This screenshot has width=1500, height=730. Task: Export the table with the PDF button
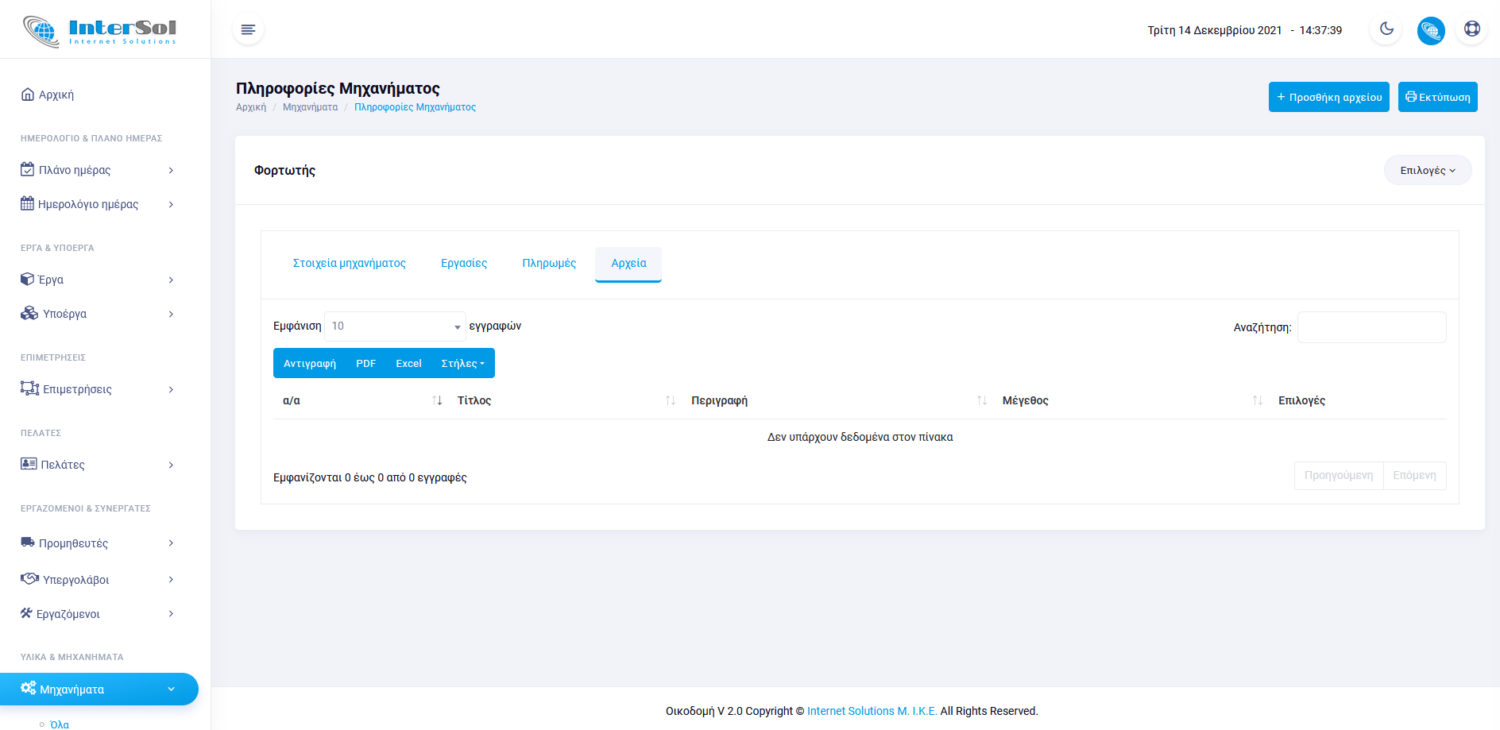coord(366,363)
